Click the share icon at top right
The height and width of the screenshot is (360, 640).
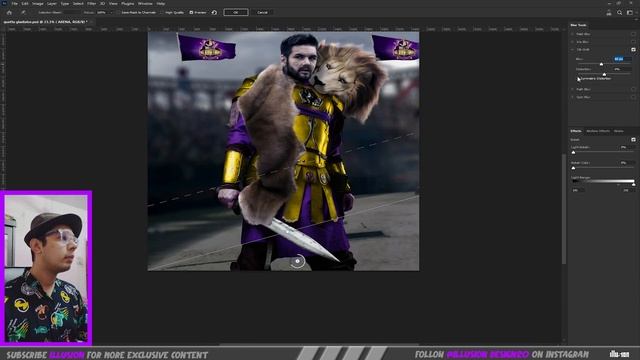pos(609,13)
